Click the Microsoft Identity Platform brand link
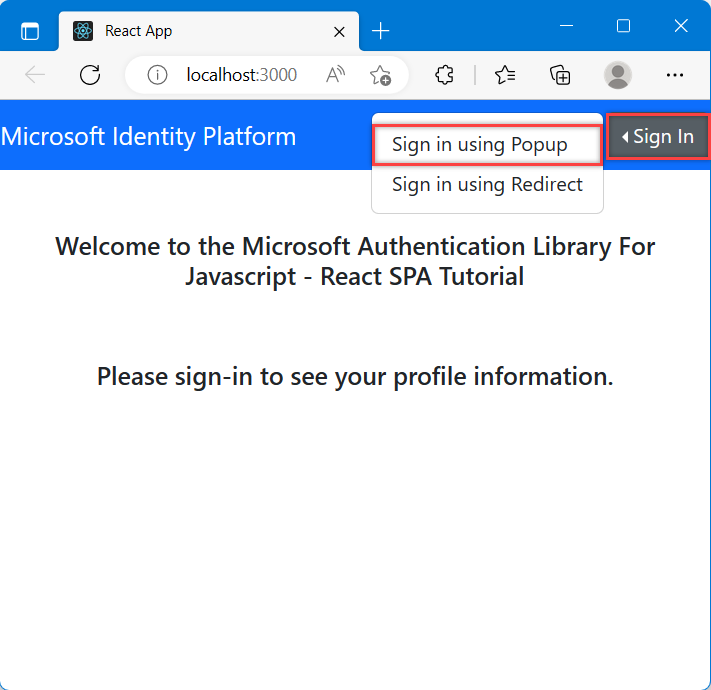The width and height of the screenshot is (711, 690). (148, 136)
